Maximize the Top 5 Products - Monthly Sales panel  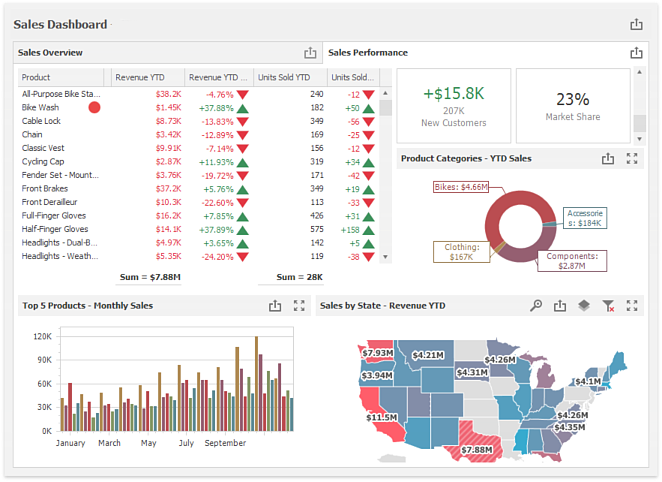point(299,306)
